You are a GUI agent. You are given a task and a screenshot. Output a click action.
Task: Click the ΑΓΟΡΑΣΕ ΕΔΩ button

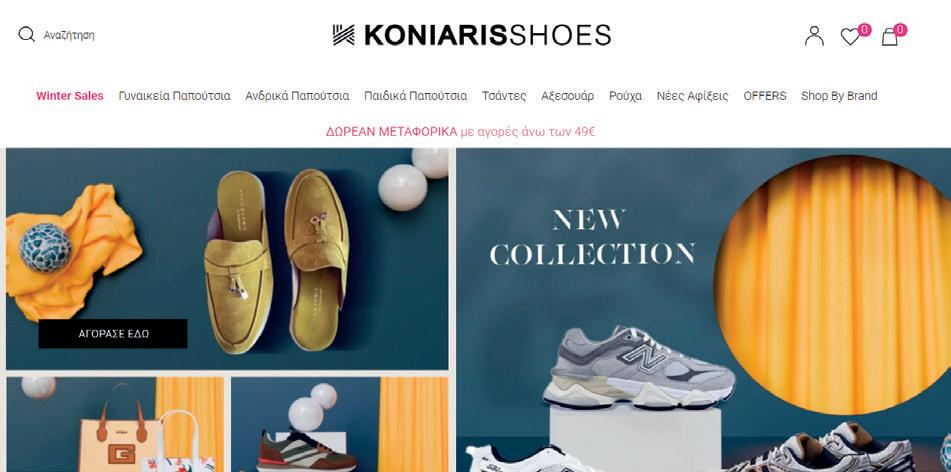click(113, 334)
